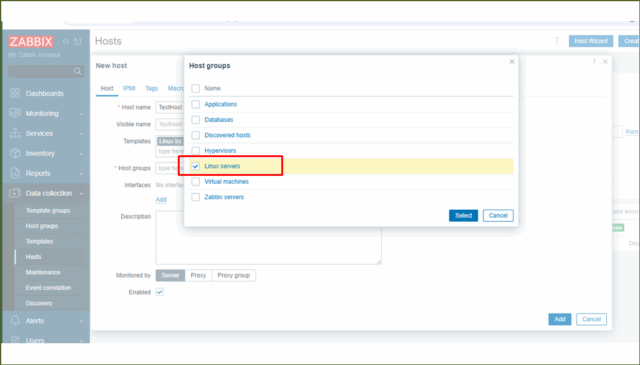Open the Virtual machines link

click(227, 181)
